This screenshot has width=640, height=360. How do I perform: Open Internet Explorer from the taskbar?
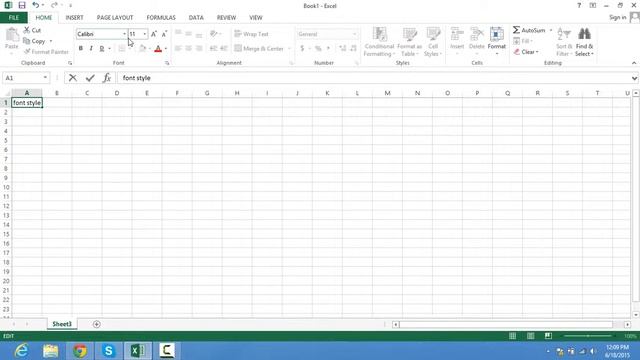click(x=21, y=351)
